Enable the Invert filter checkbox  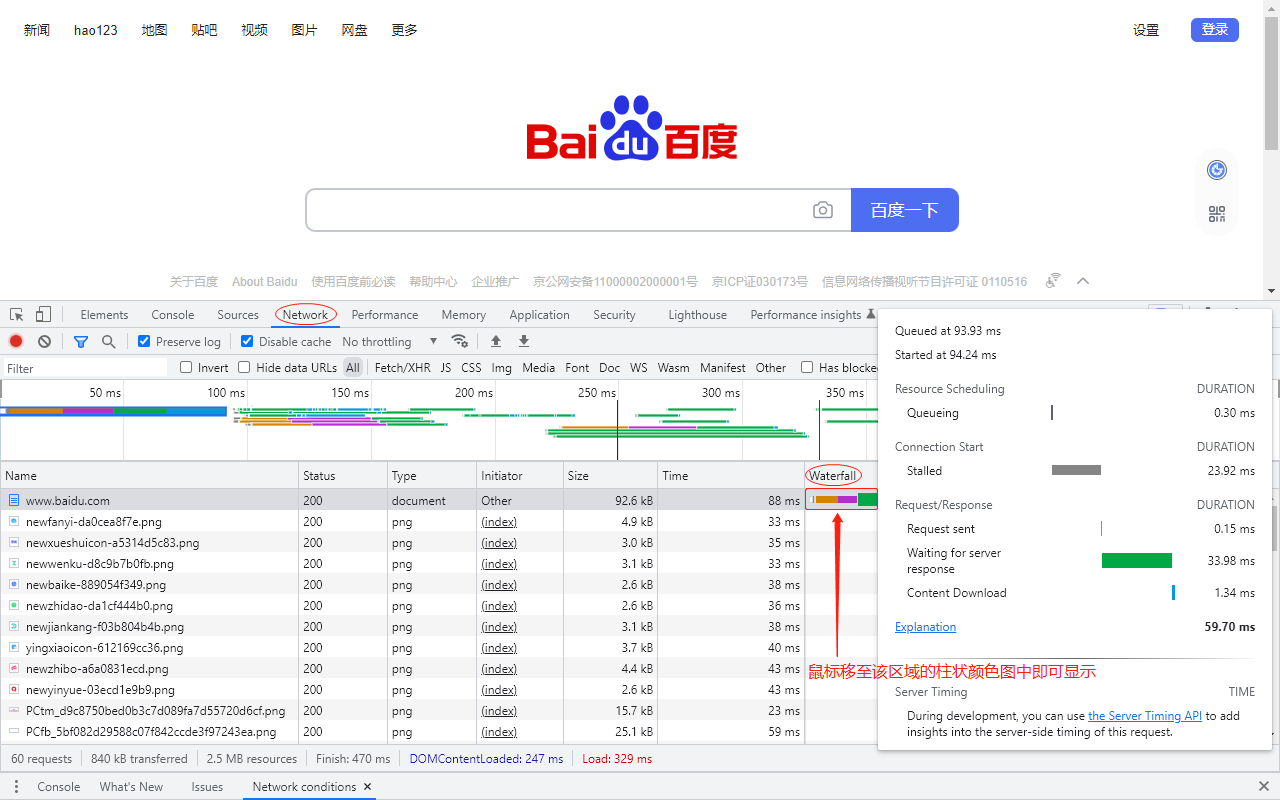[186, 367]
